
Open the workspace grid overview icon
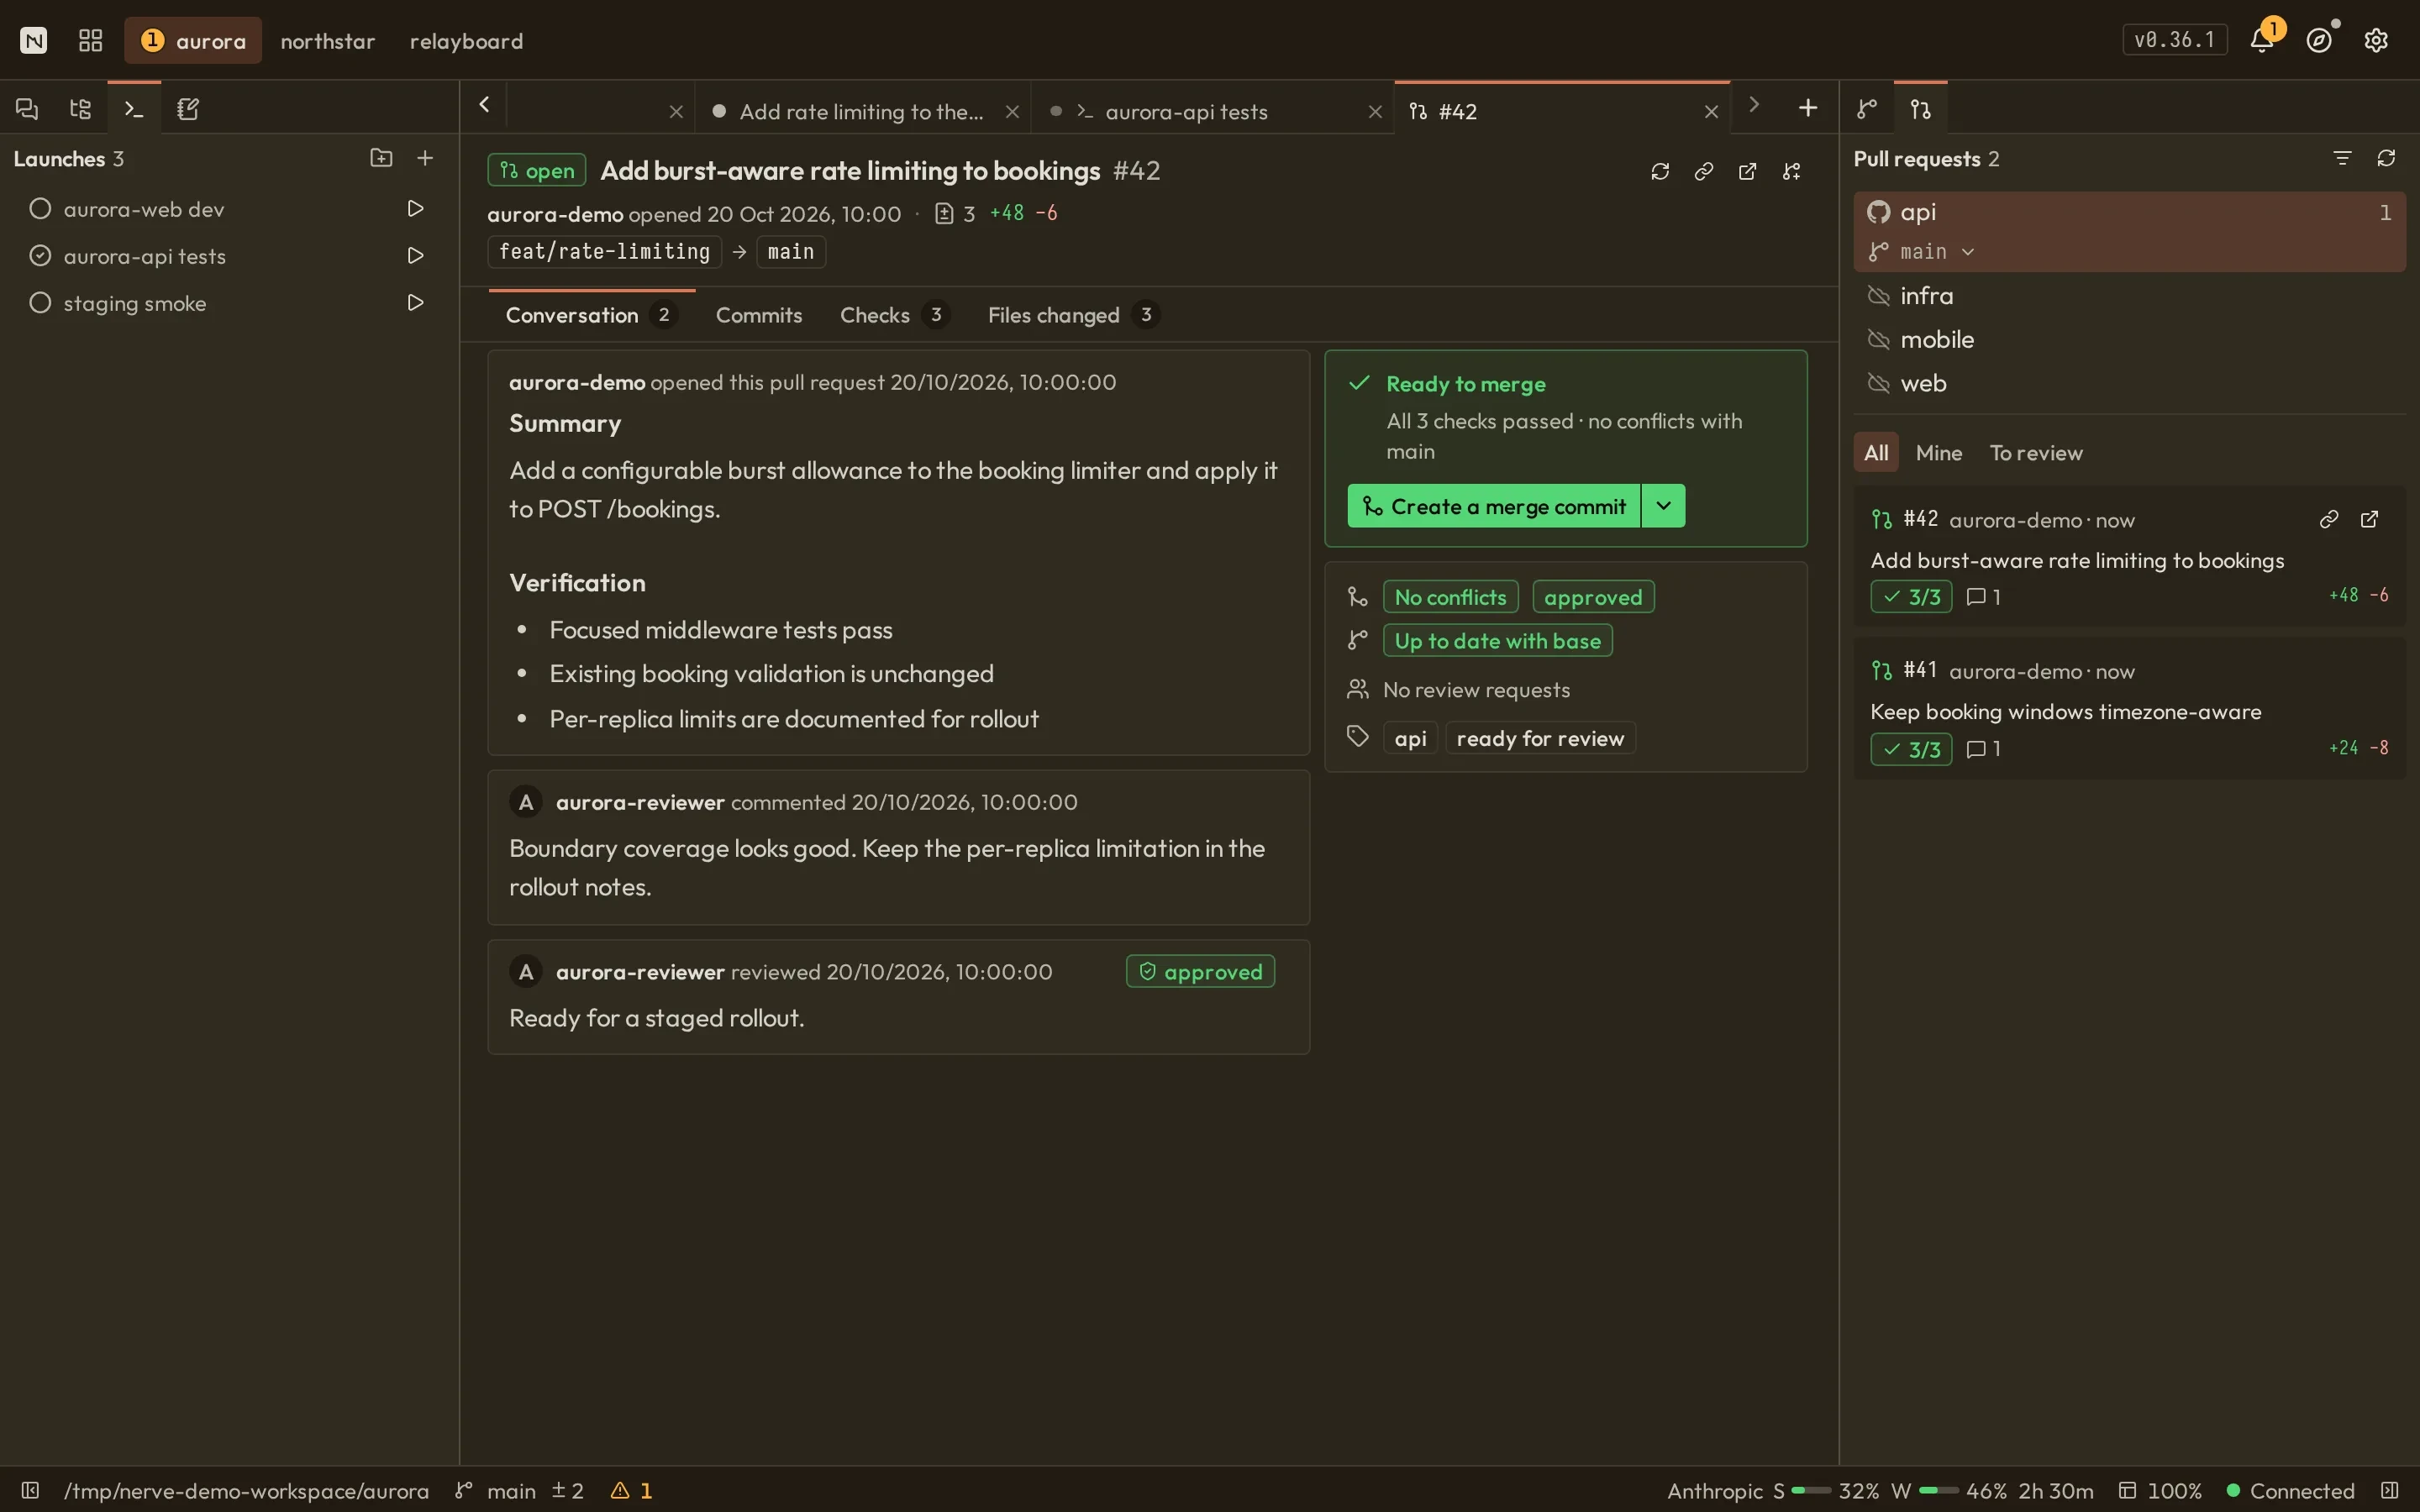91,40
